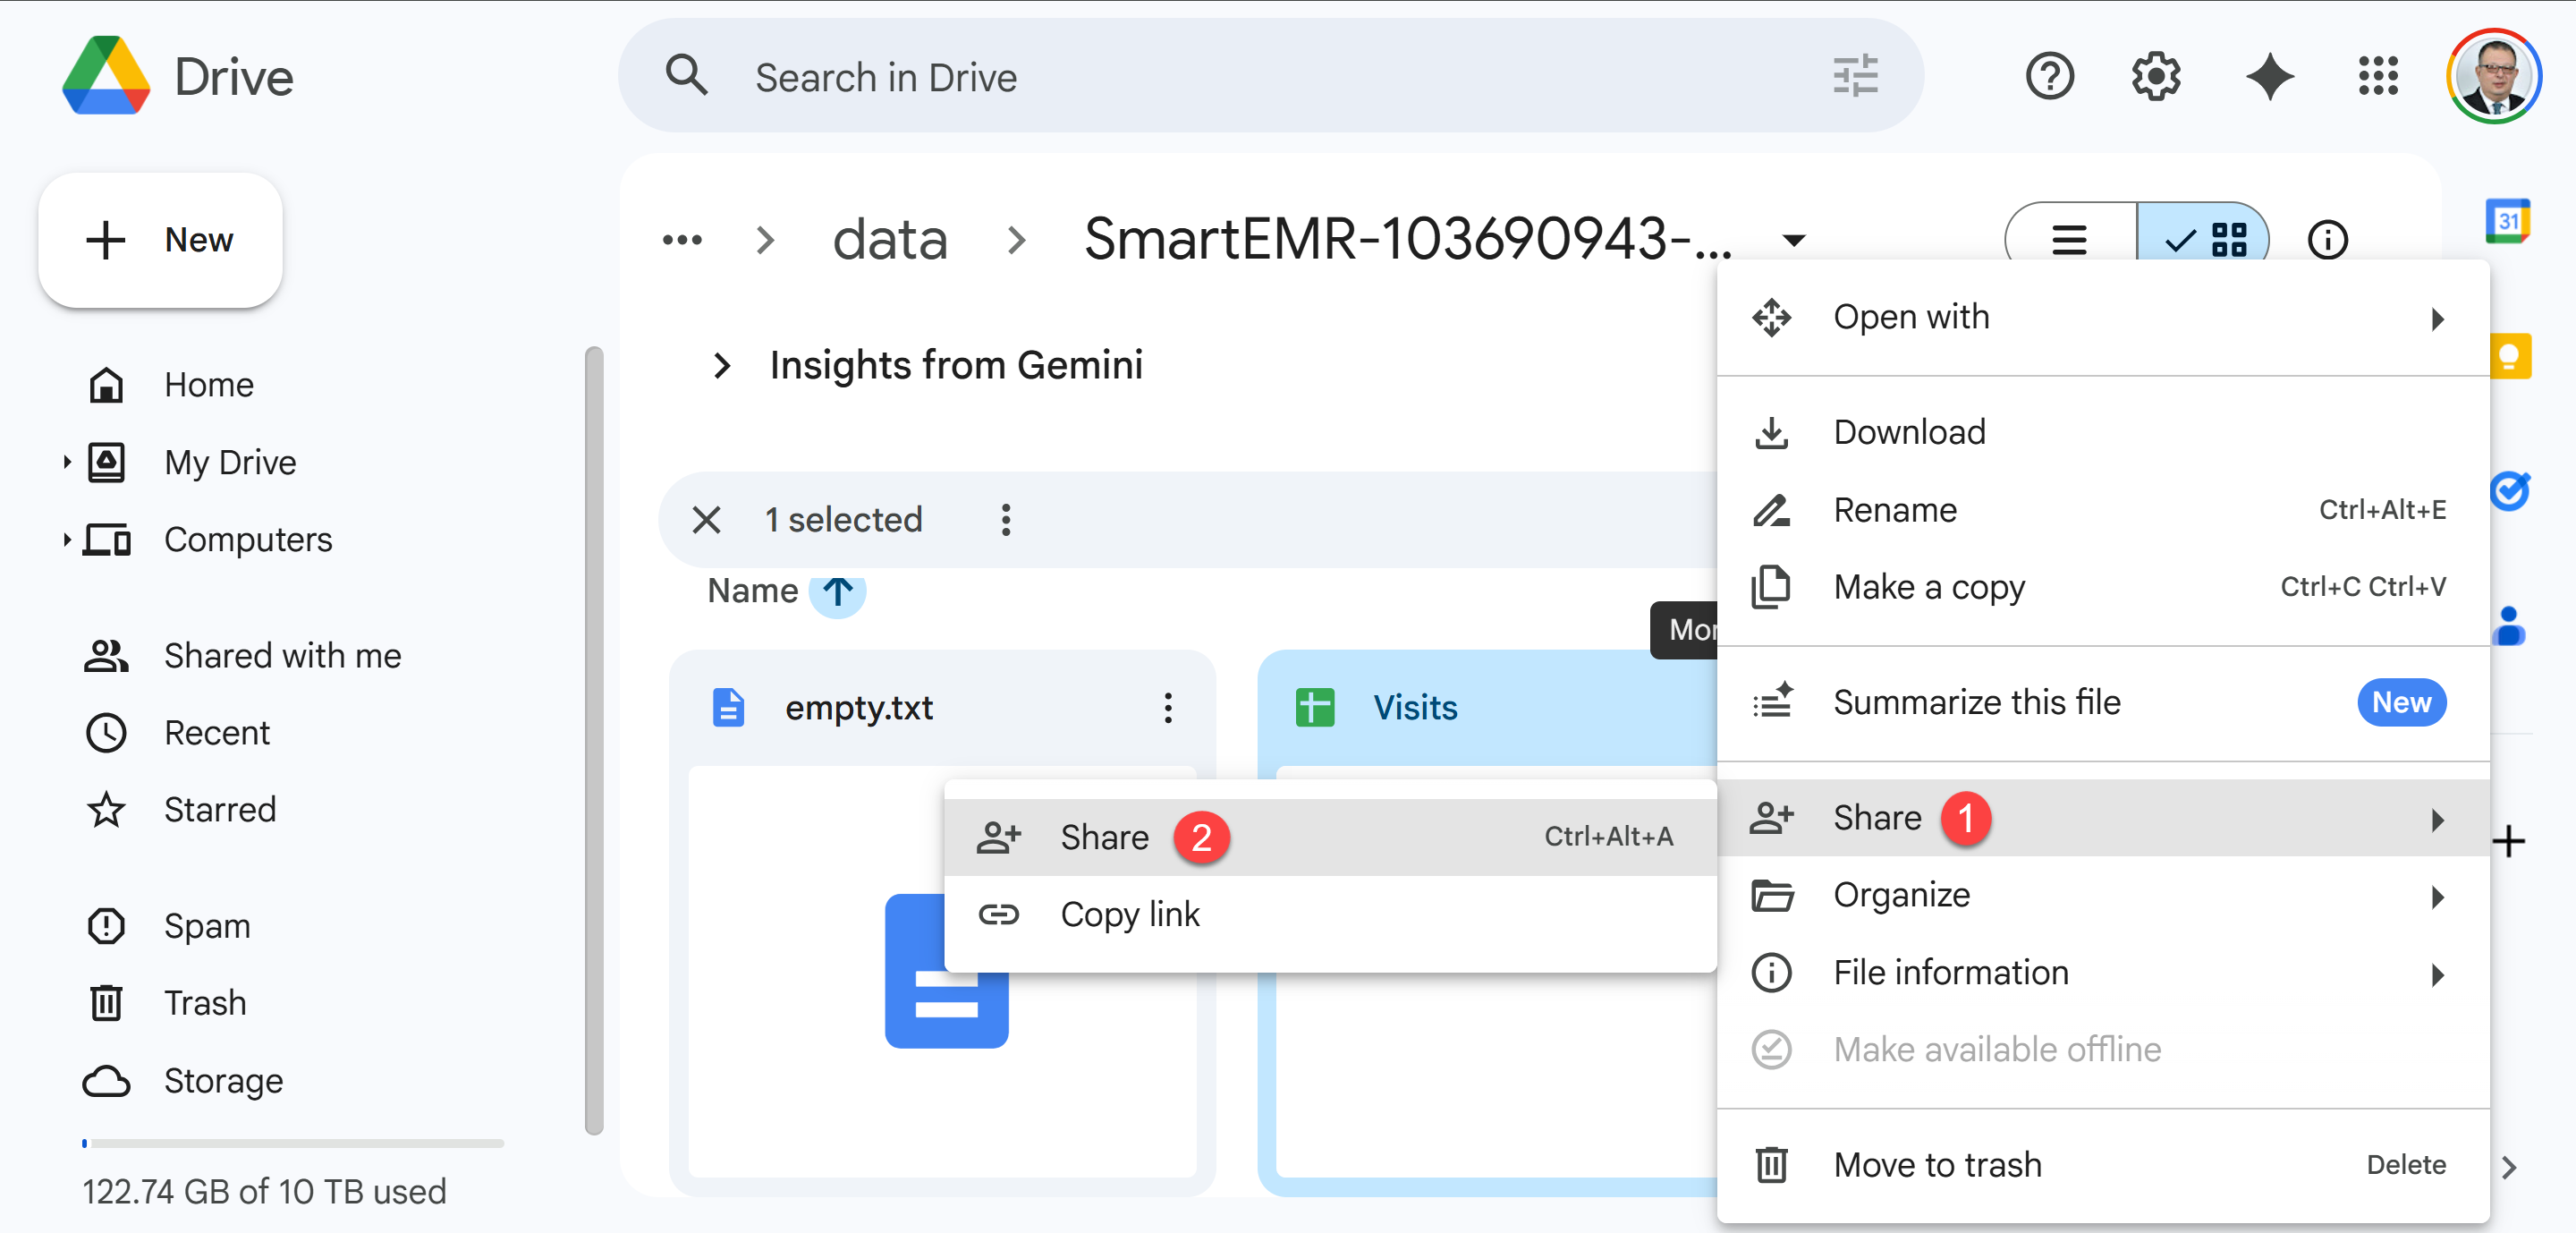Expand Insights from Gemini section
The height and width of the screenshot is (1233, 2576).
(x=722, y=366)
